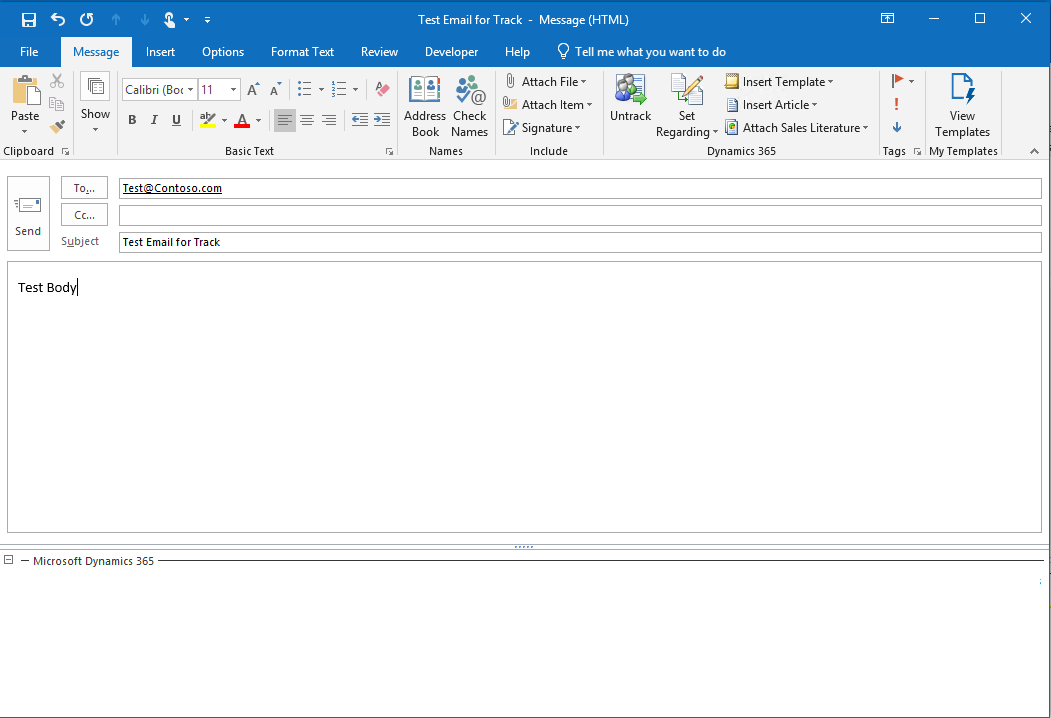
Task: Open the Address Book
Action: 425,107
